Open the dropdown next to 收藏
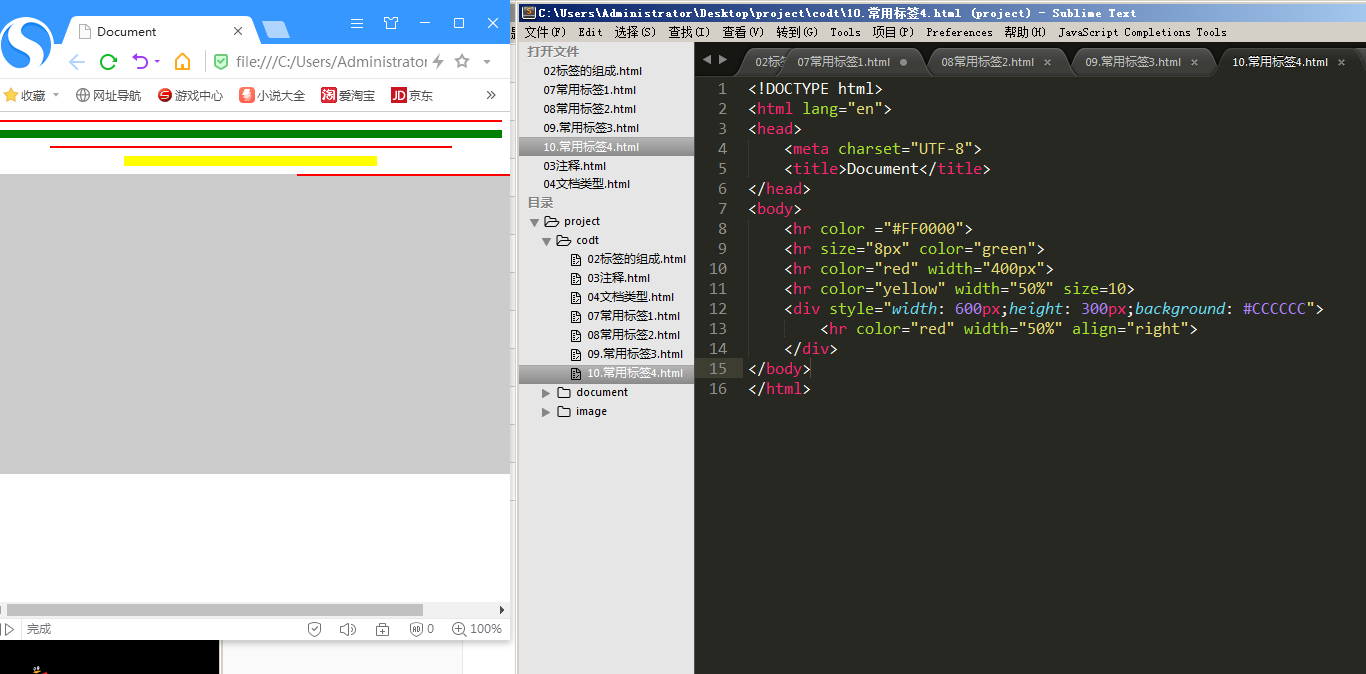This screenshot has height=674, width=1366. [56, 96]
